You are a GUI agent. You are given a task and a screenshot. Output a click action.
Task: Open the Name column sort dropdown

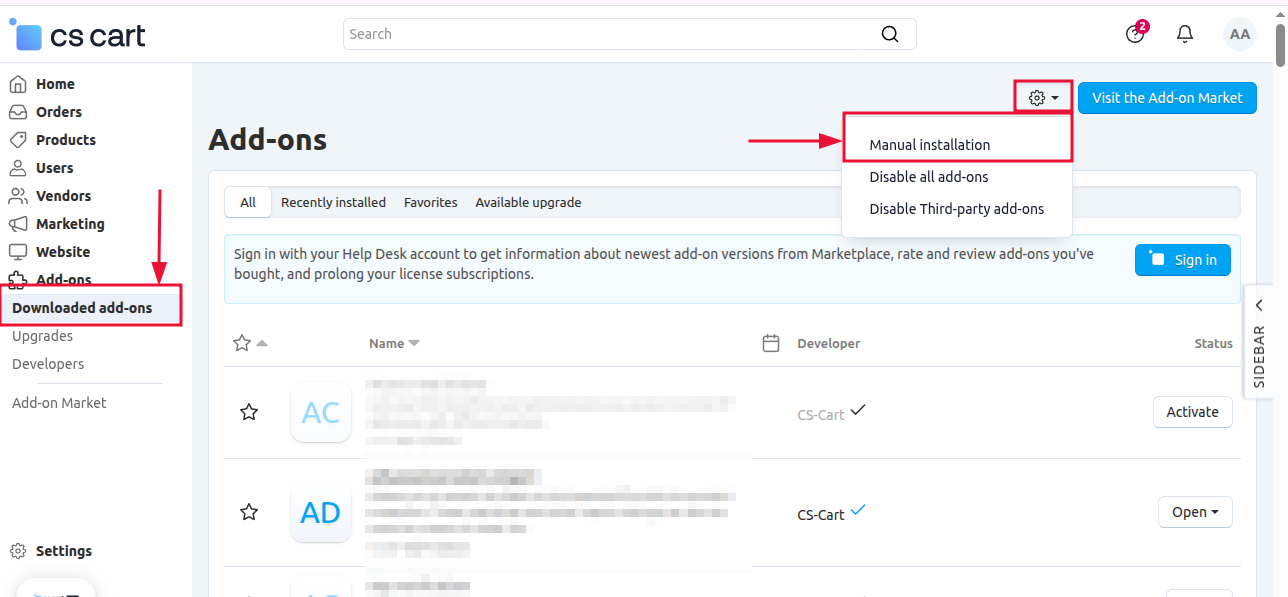(x=393, y=342)
